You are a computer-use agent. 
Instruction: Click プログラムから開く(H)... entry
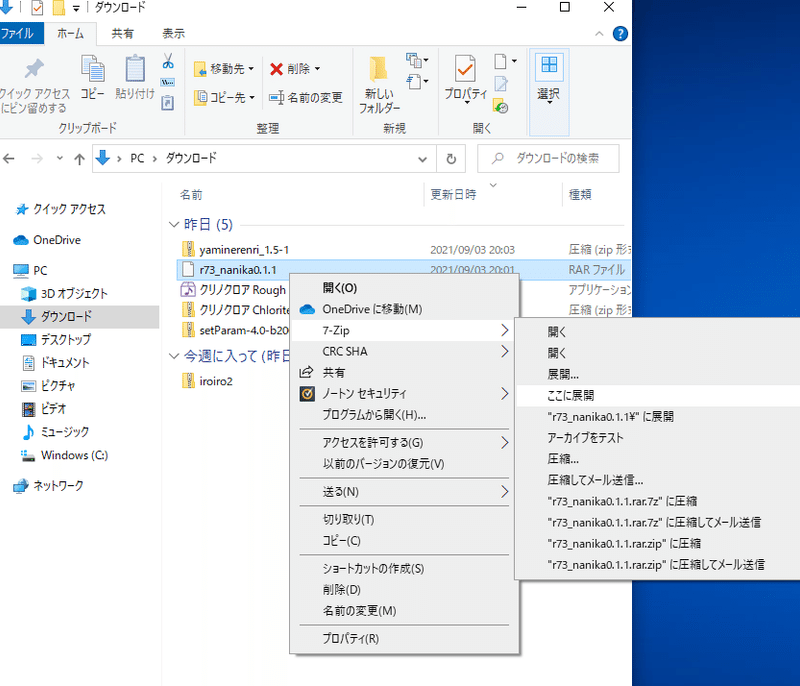click(x=404, y=415)
